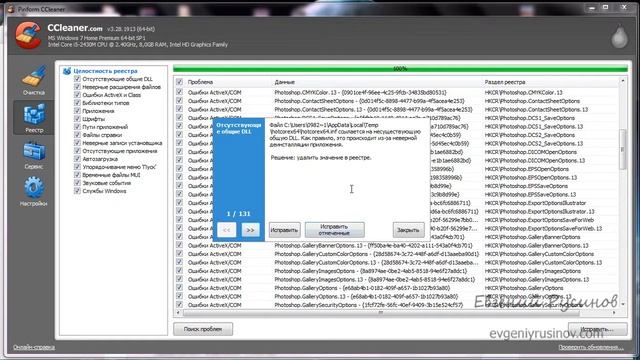Click scroll-up arrow of results list
640x360 pixels.
pyautogui.click(x=623, y=81)
